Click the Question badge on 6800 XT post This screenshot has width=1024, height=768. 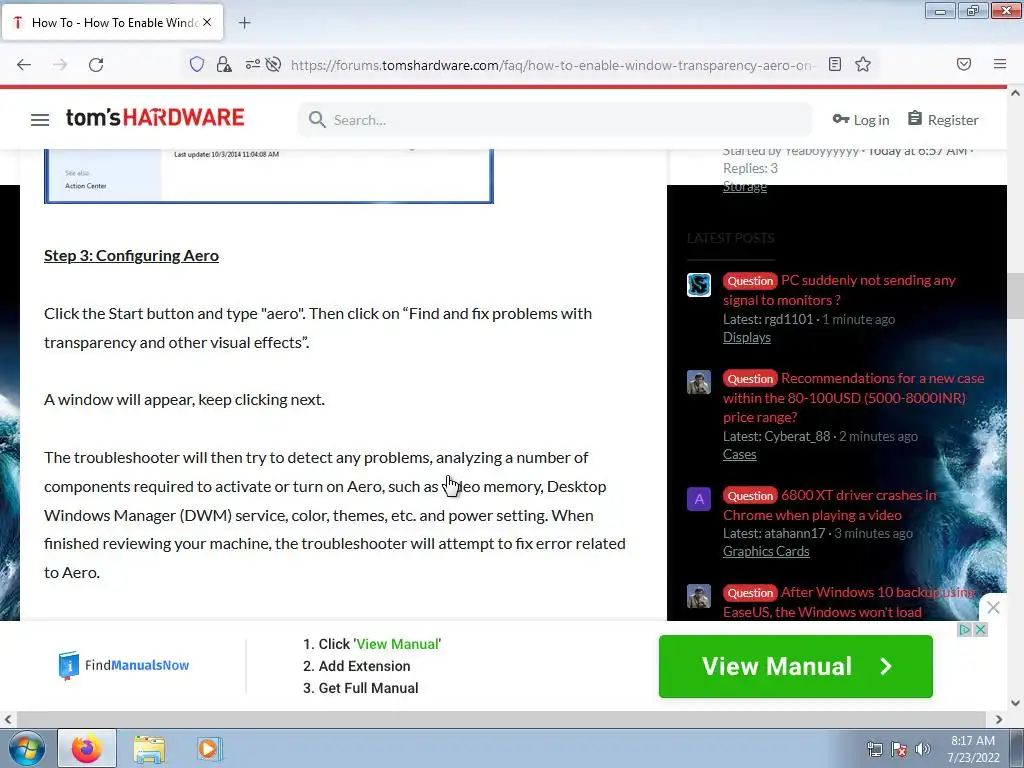(x=750, y=496)
